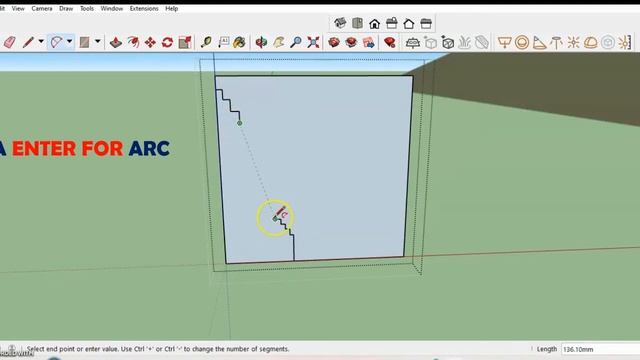Open the Help menu
Viewport: 640px width, 360px height.
point(171,9)
